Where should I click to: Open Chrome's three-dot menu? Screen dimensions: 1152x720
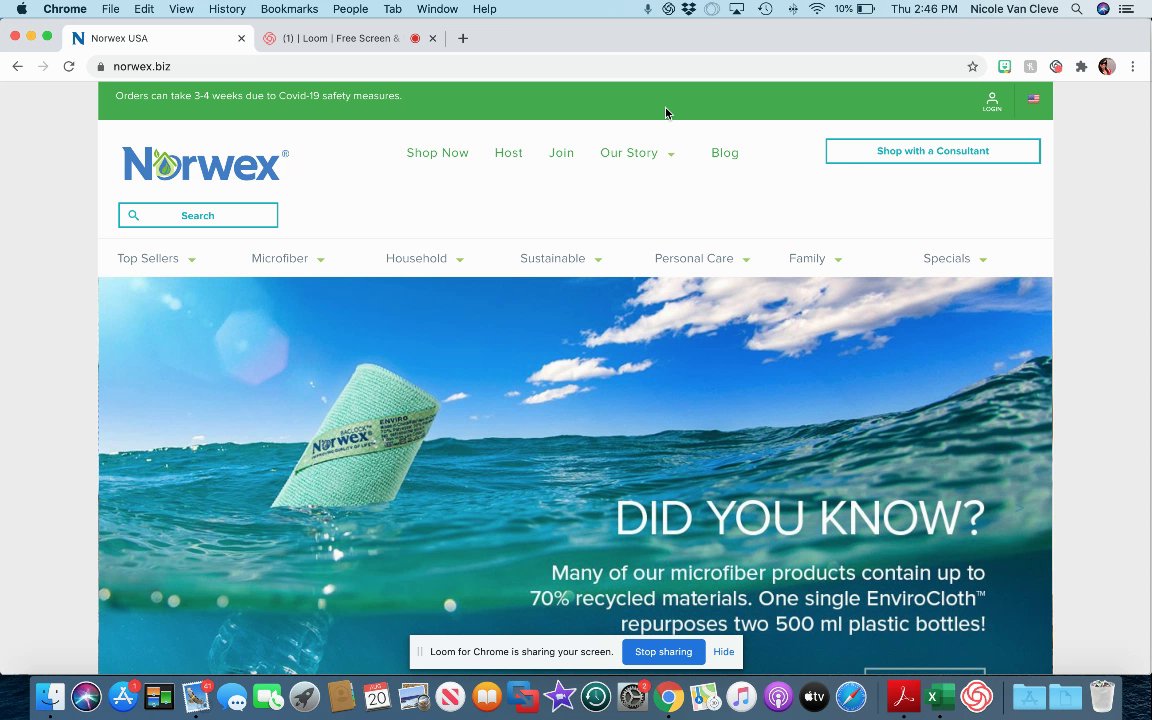tap(1133, 67)
